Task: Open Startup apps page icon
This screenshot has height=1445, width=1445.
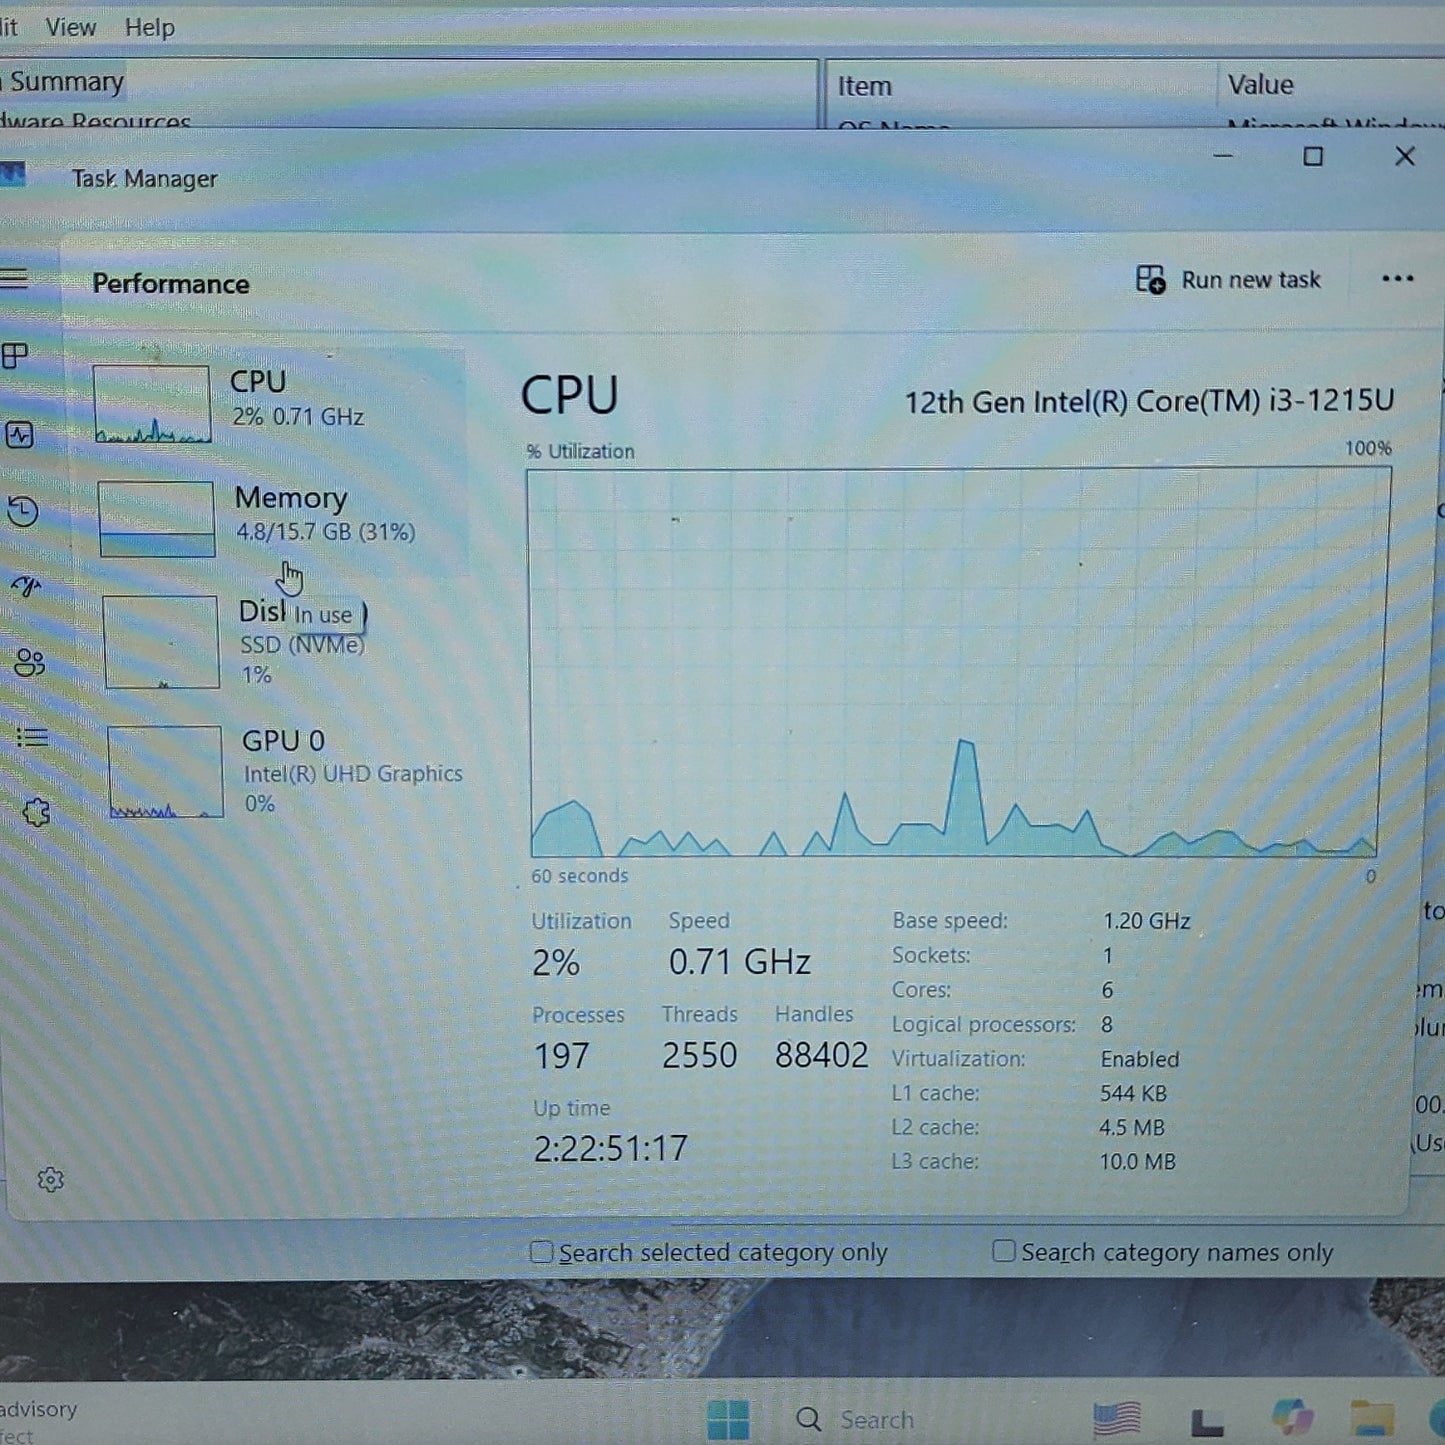Action: point(26,586)
